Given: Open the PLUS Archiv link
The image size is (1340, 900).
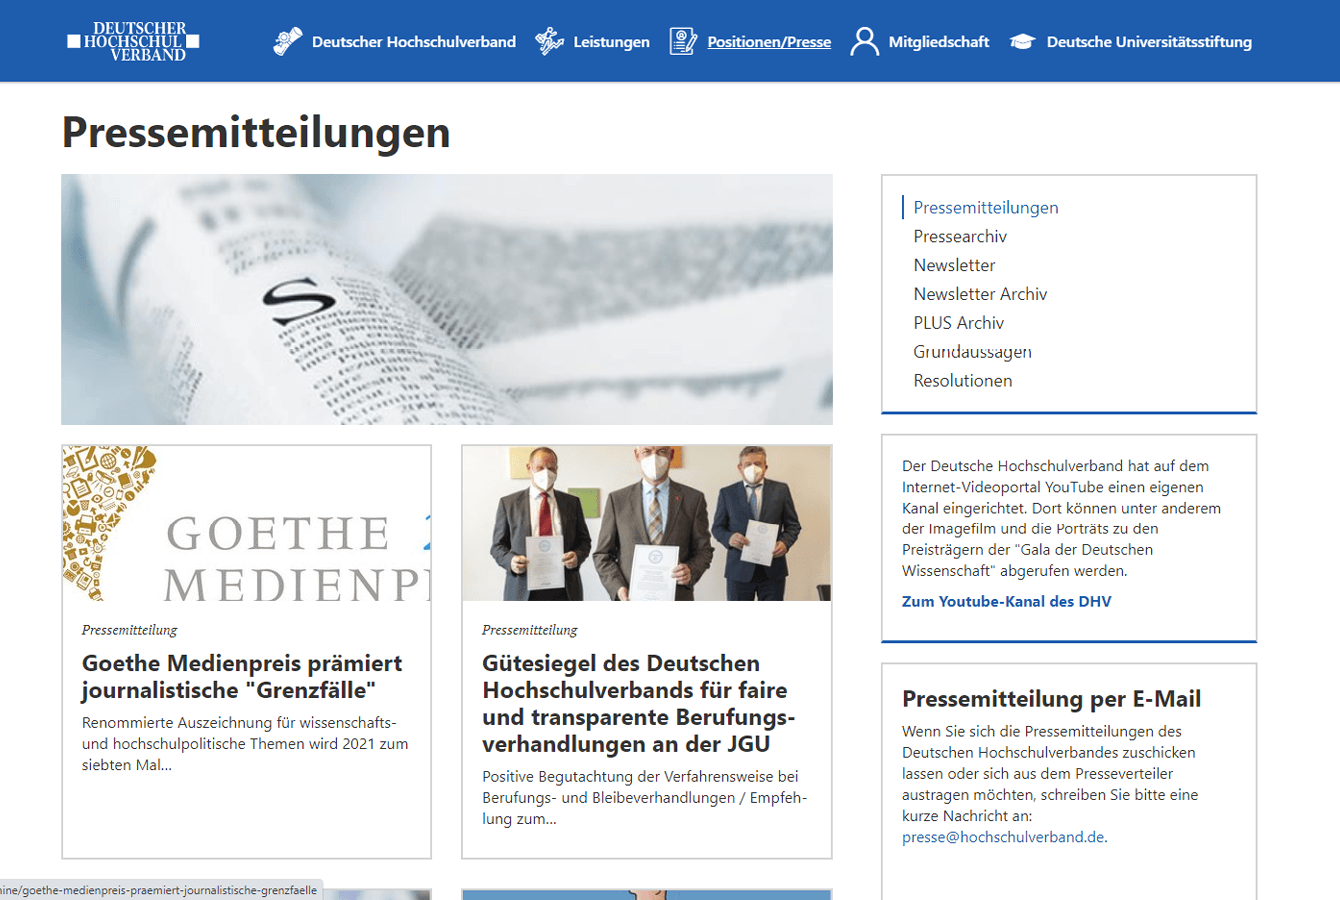Looking at the screenshot, I should pos(958,323).
